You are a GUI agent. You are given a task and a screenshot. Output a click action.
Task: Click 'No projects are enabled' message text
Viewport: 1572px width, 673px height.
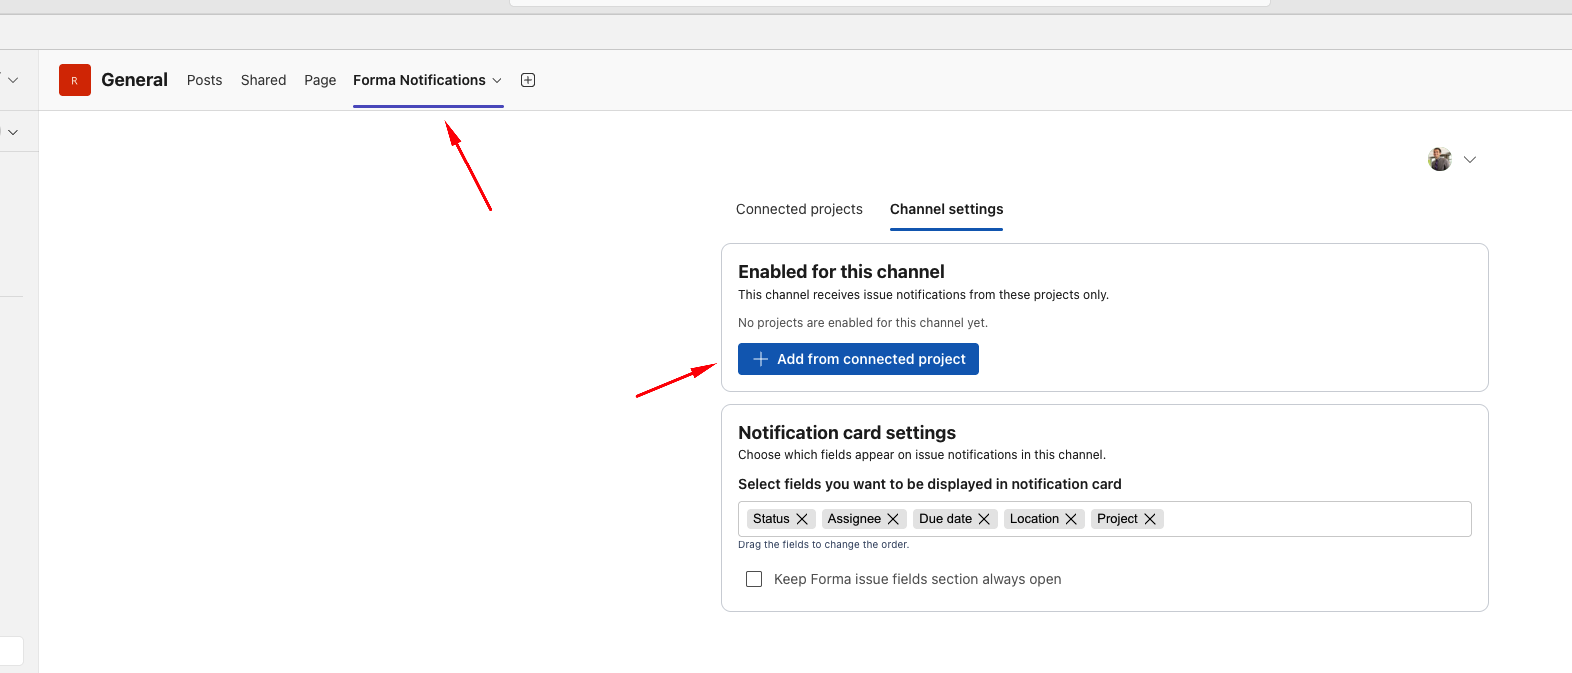863,323
